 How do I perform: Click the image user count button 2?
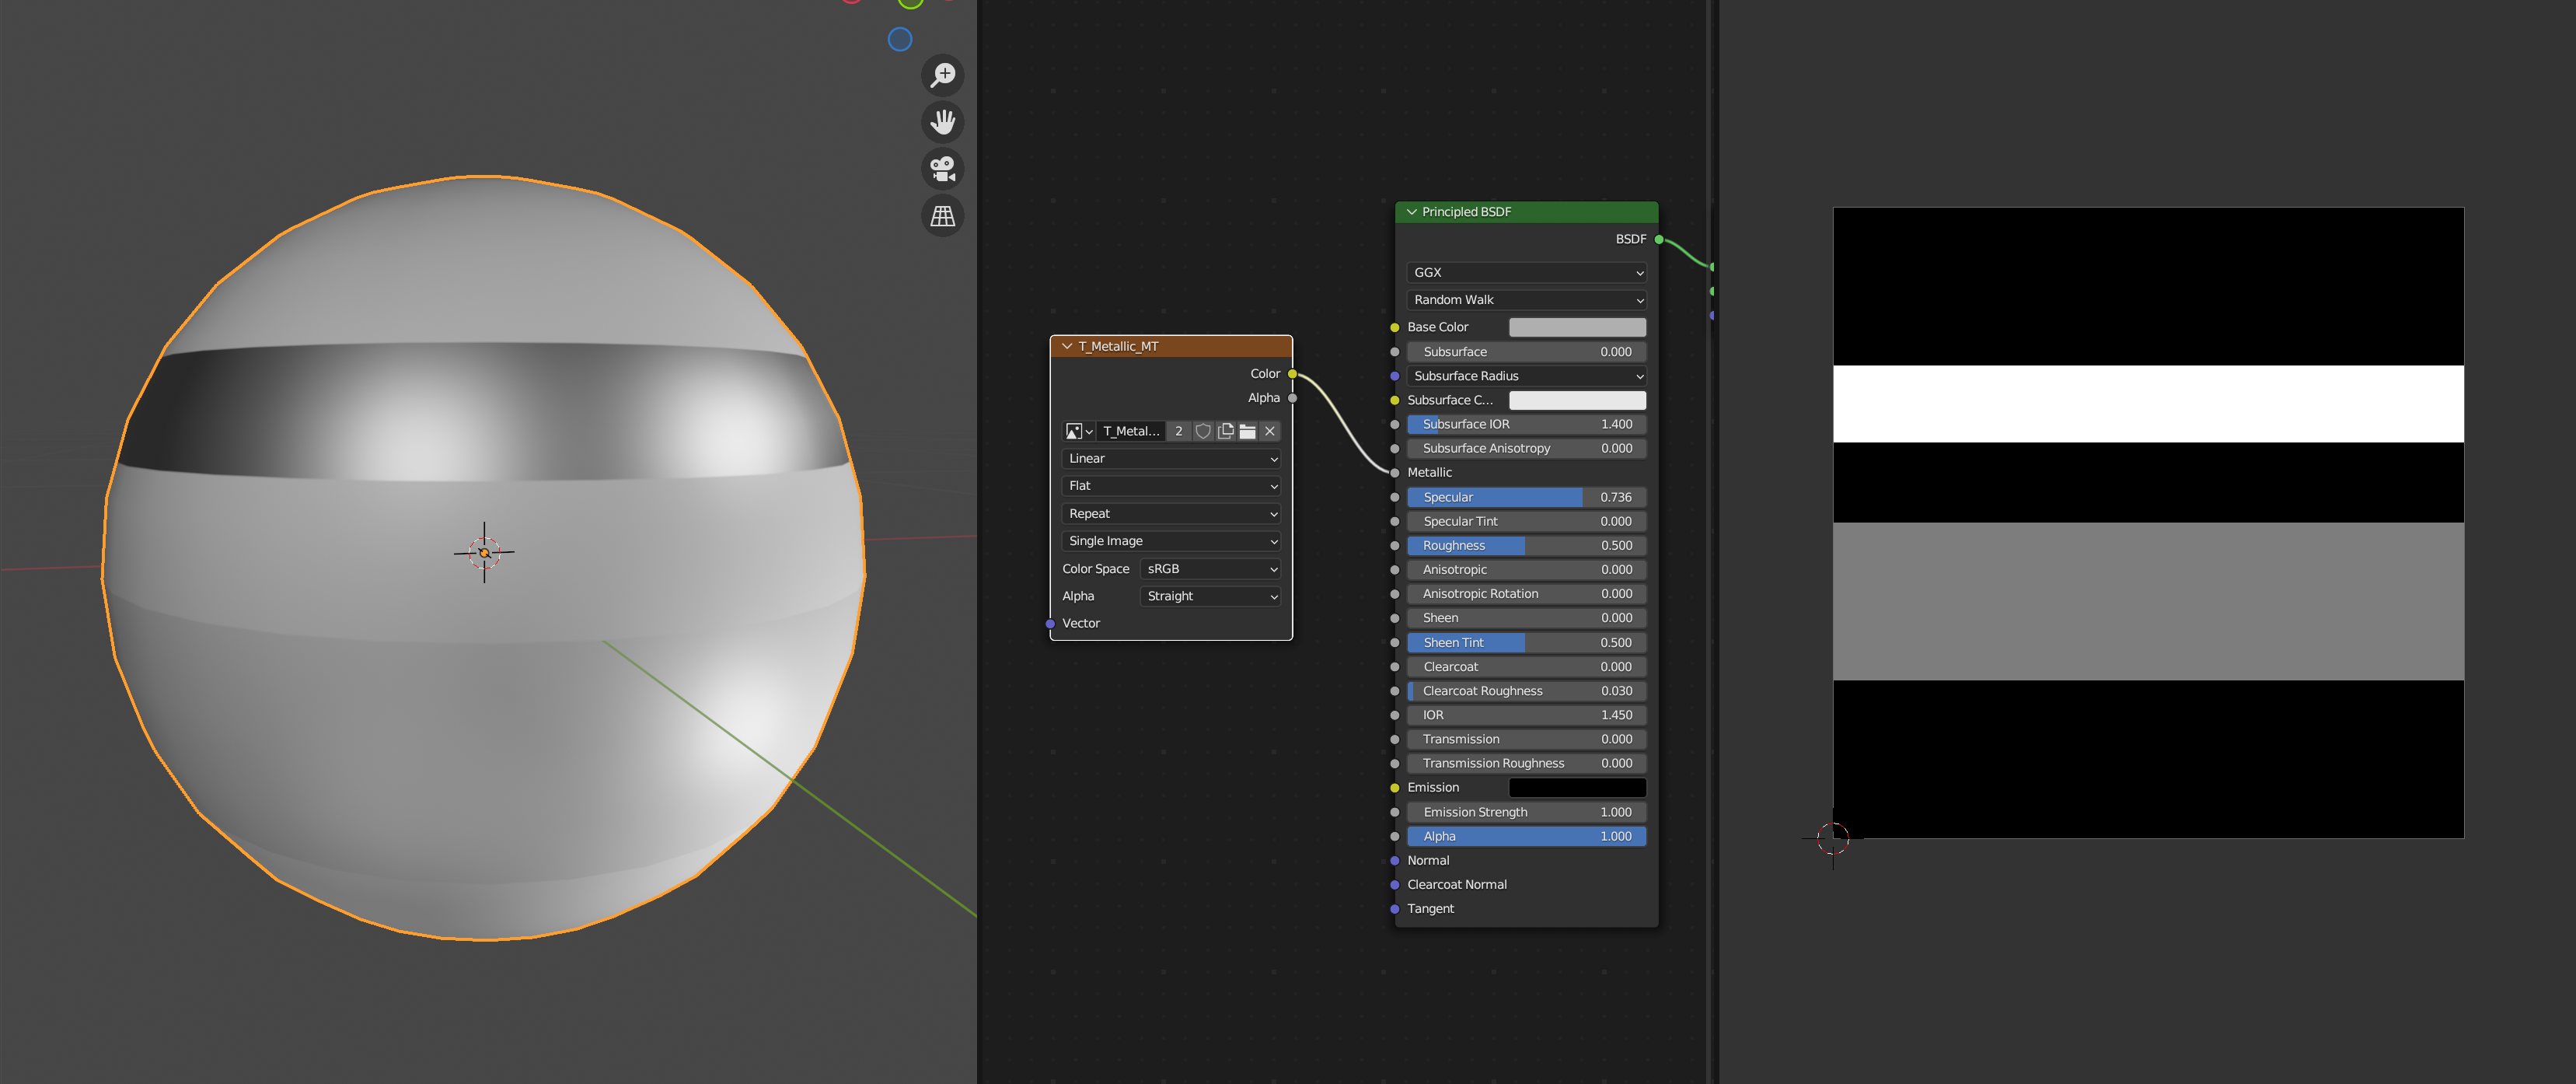click(x=1179, y=431)
